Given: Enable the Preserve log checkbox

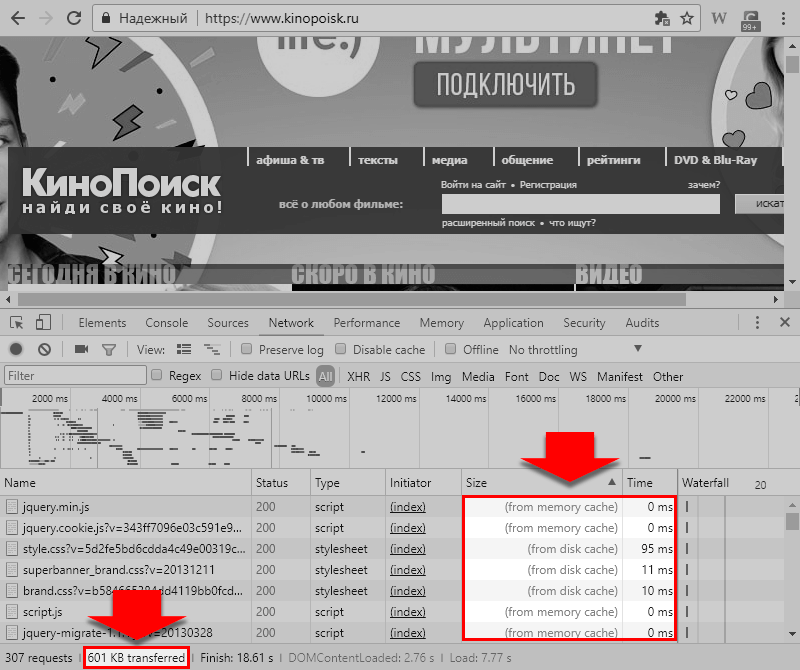Looking at the screenshot, I should coord(247,350).
